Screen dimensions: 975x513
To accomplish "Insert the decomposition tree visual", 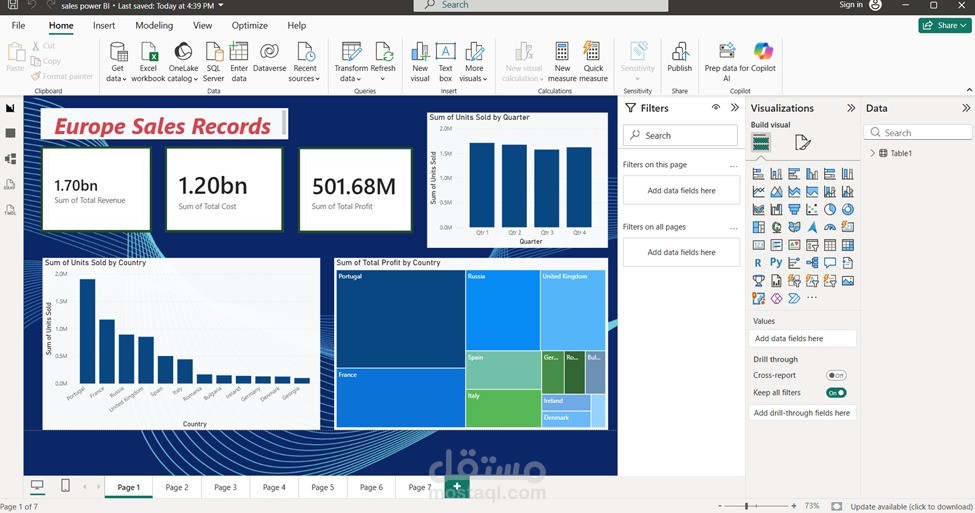I will pos(812,263).
